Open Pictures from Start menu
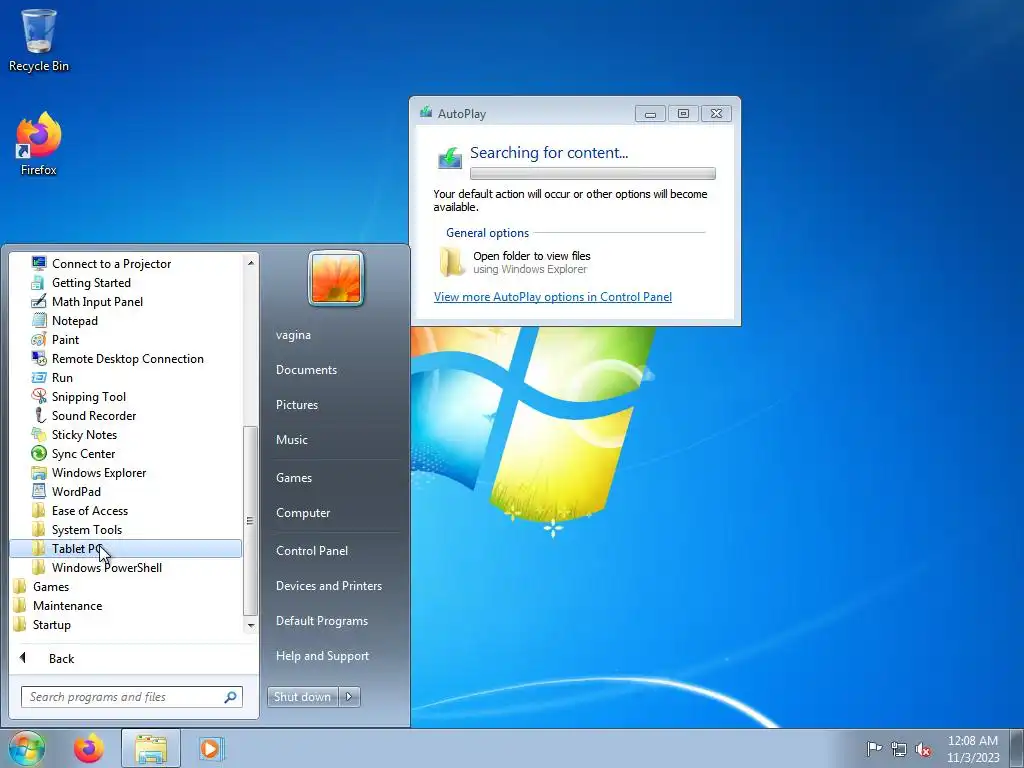Screen dimensions: 1024x768 [x=296, y=405]
